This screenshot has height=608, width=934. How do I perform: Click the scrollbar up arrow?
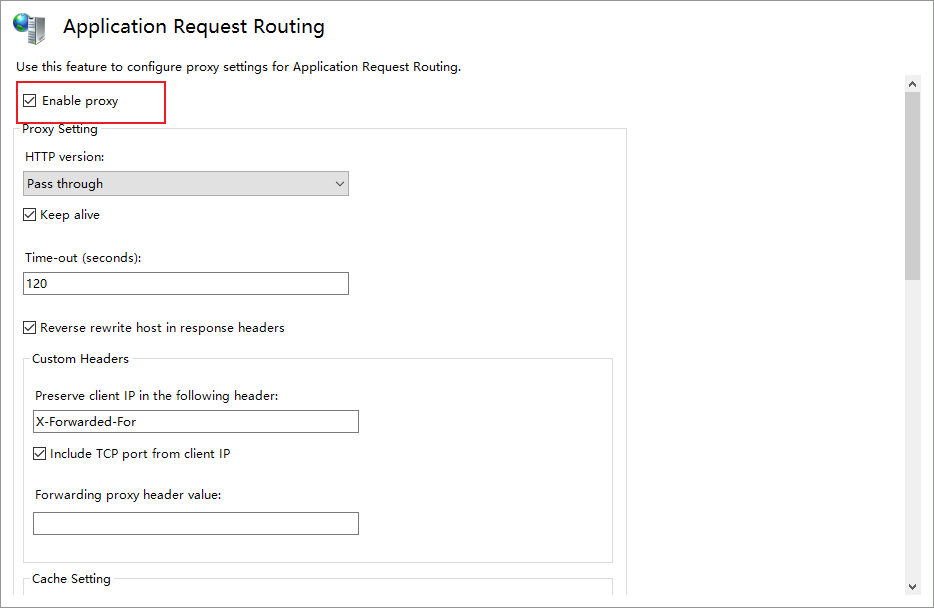(x=912, y=84)
